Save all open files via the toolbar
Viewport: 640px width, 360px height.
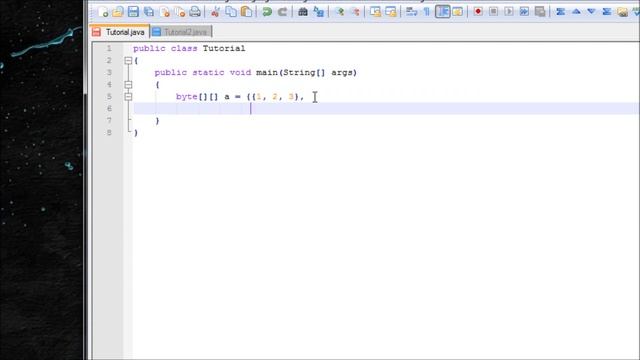149,11
